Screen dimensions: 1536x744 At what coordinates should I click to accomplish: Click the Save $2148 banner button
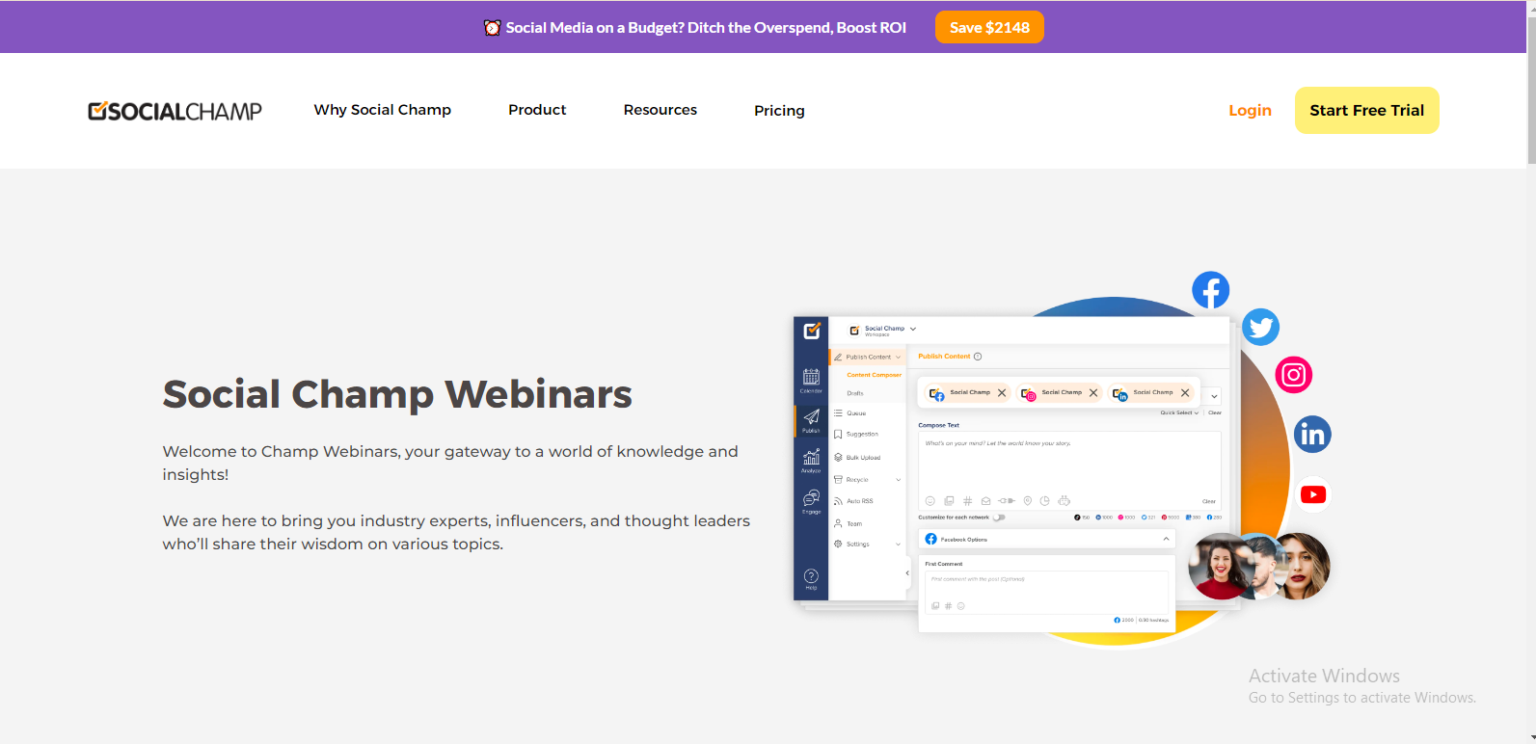(x=989, y=27)
